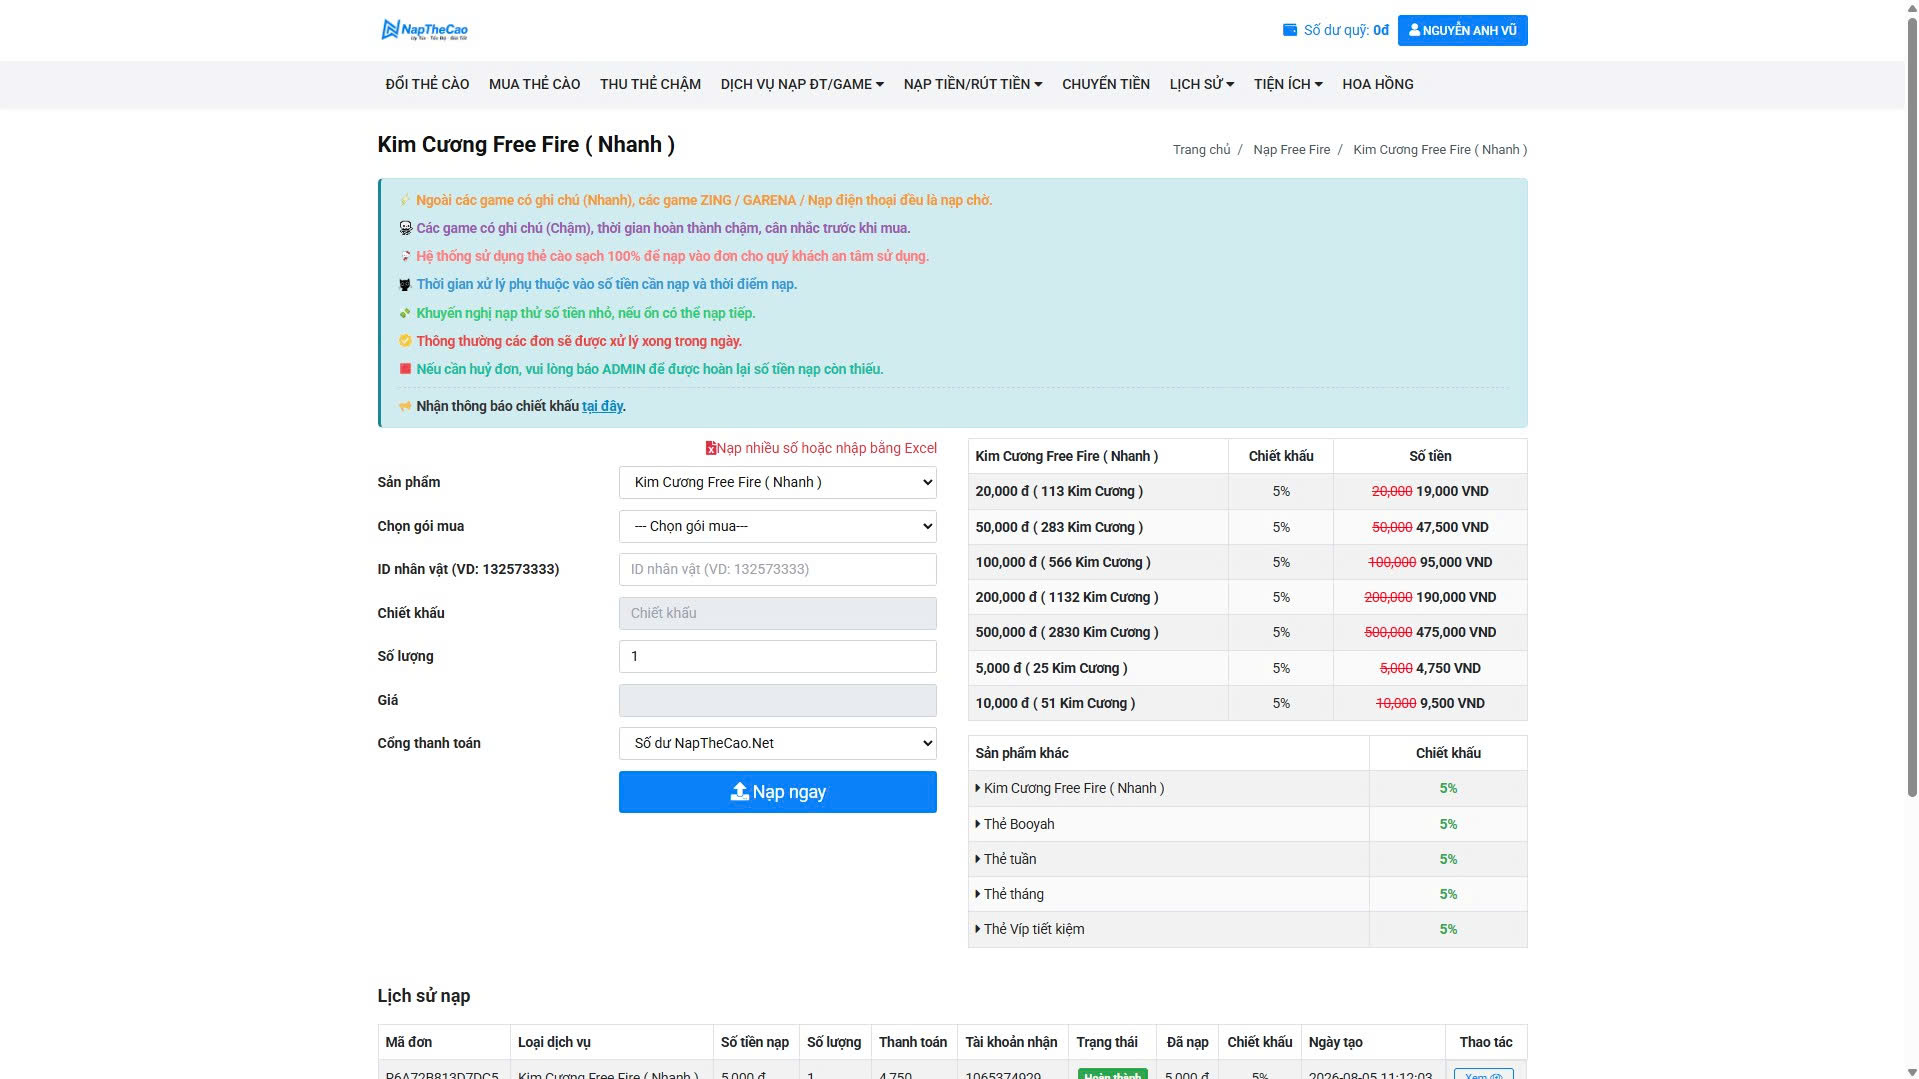Expand NẠP TIỀN/RÚT TIỀN menu
1919x1079 pixels.
(972, 84)
